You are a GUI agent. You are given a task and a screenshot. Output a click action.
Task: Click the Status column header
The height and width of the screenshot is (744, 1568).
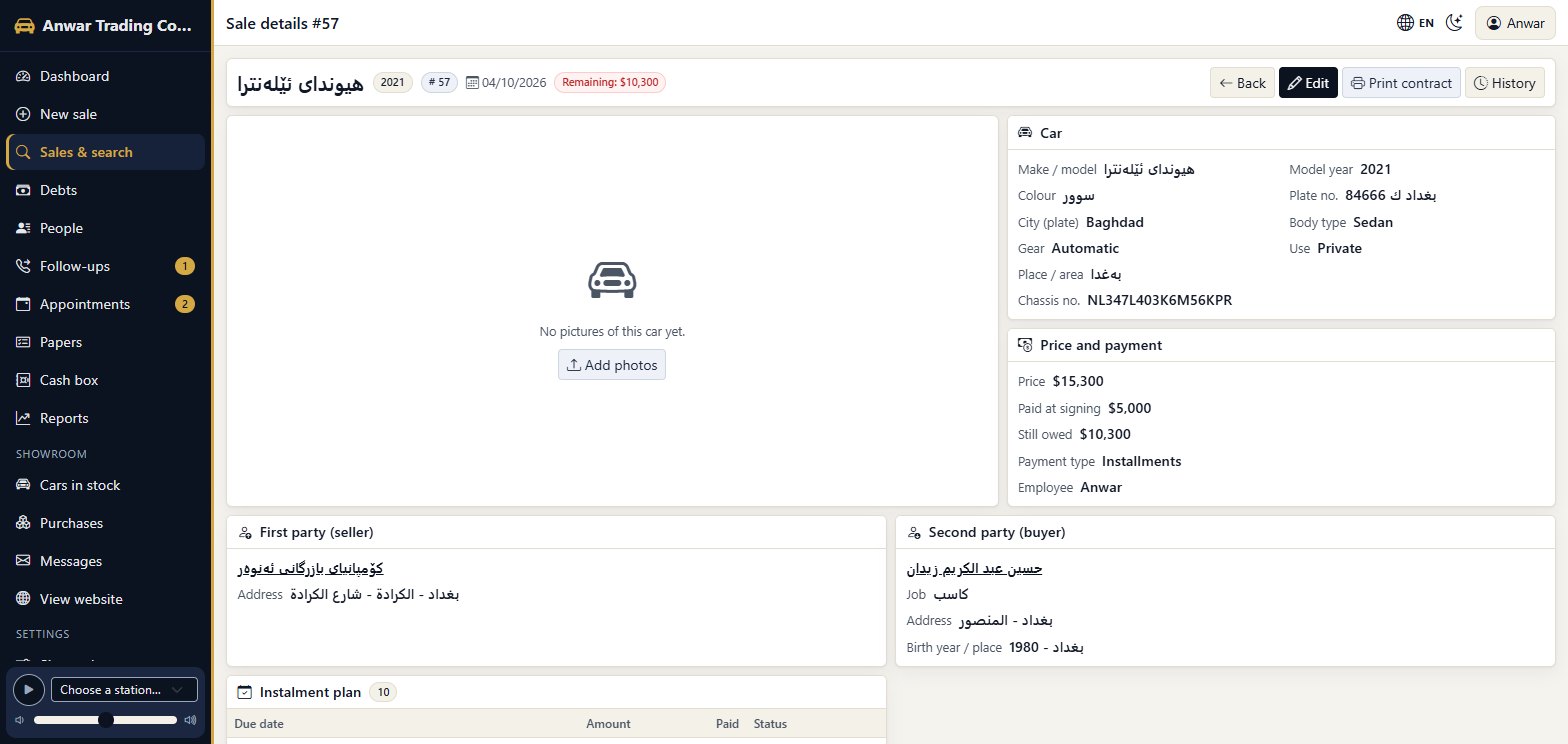771,724
